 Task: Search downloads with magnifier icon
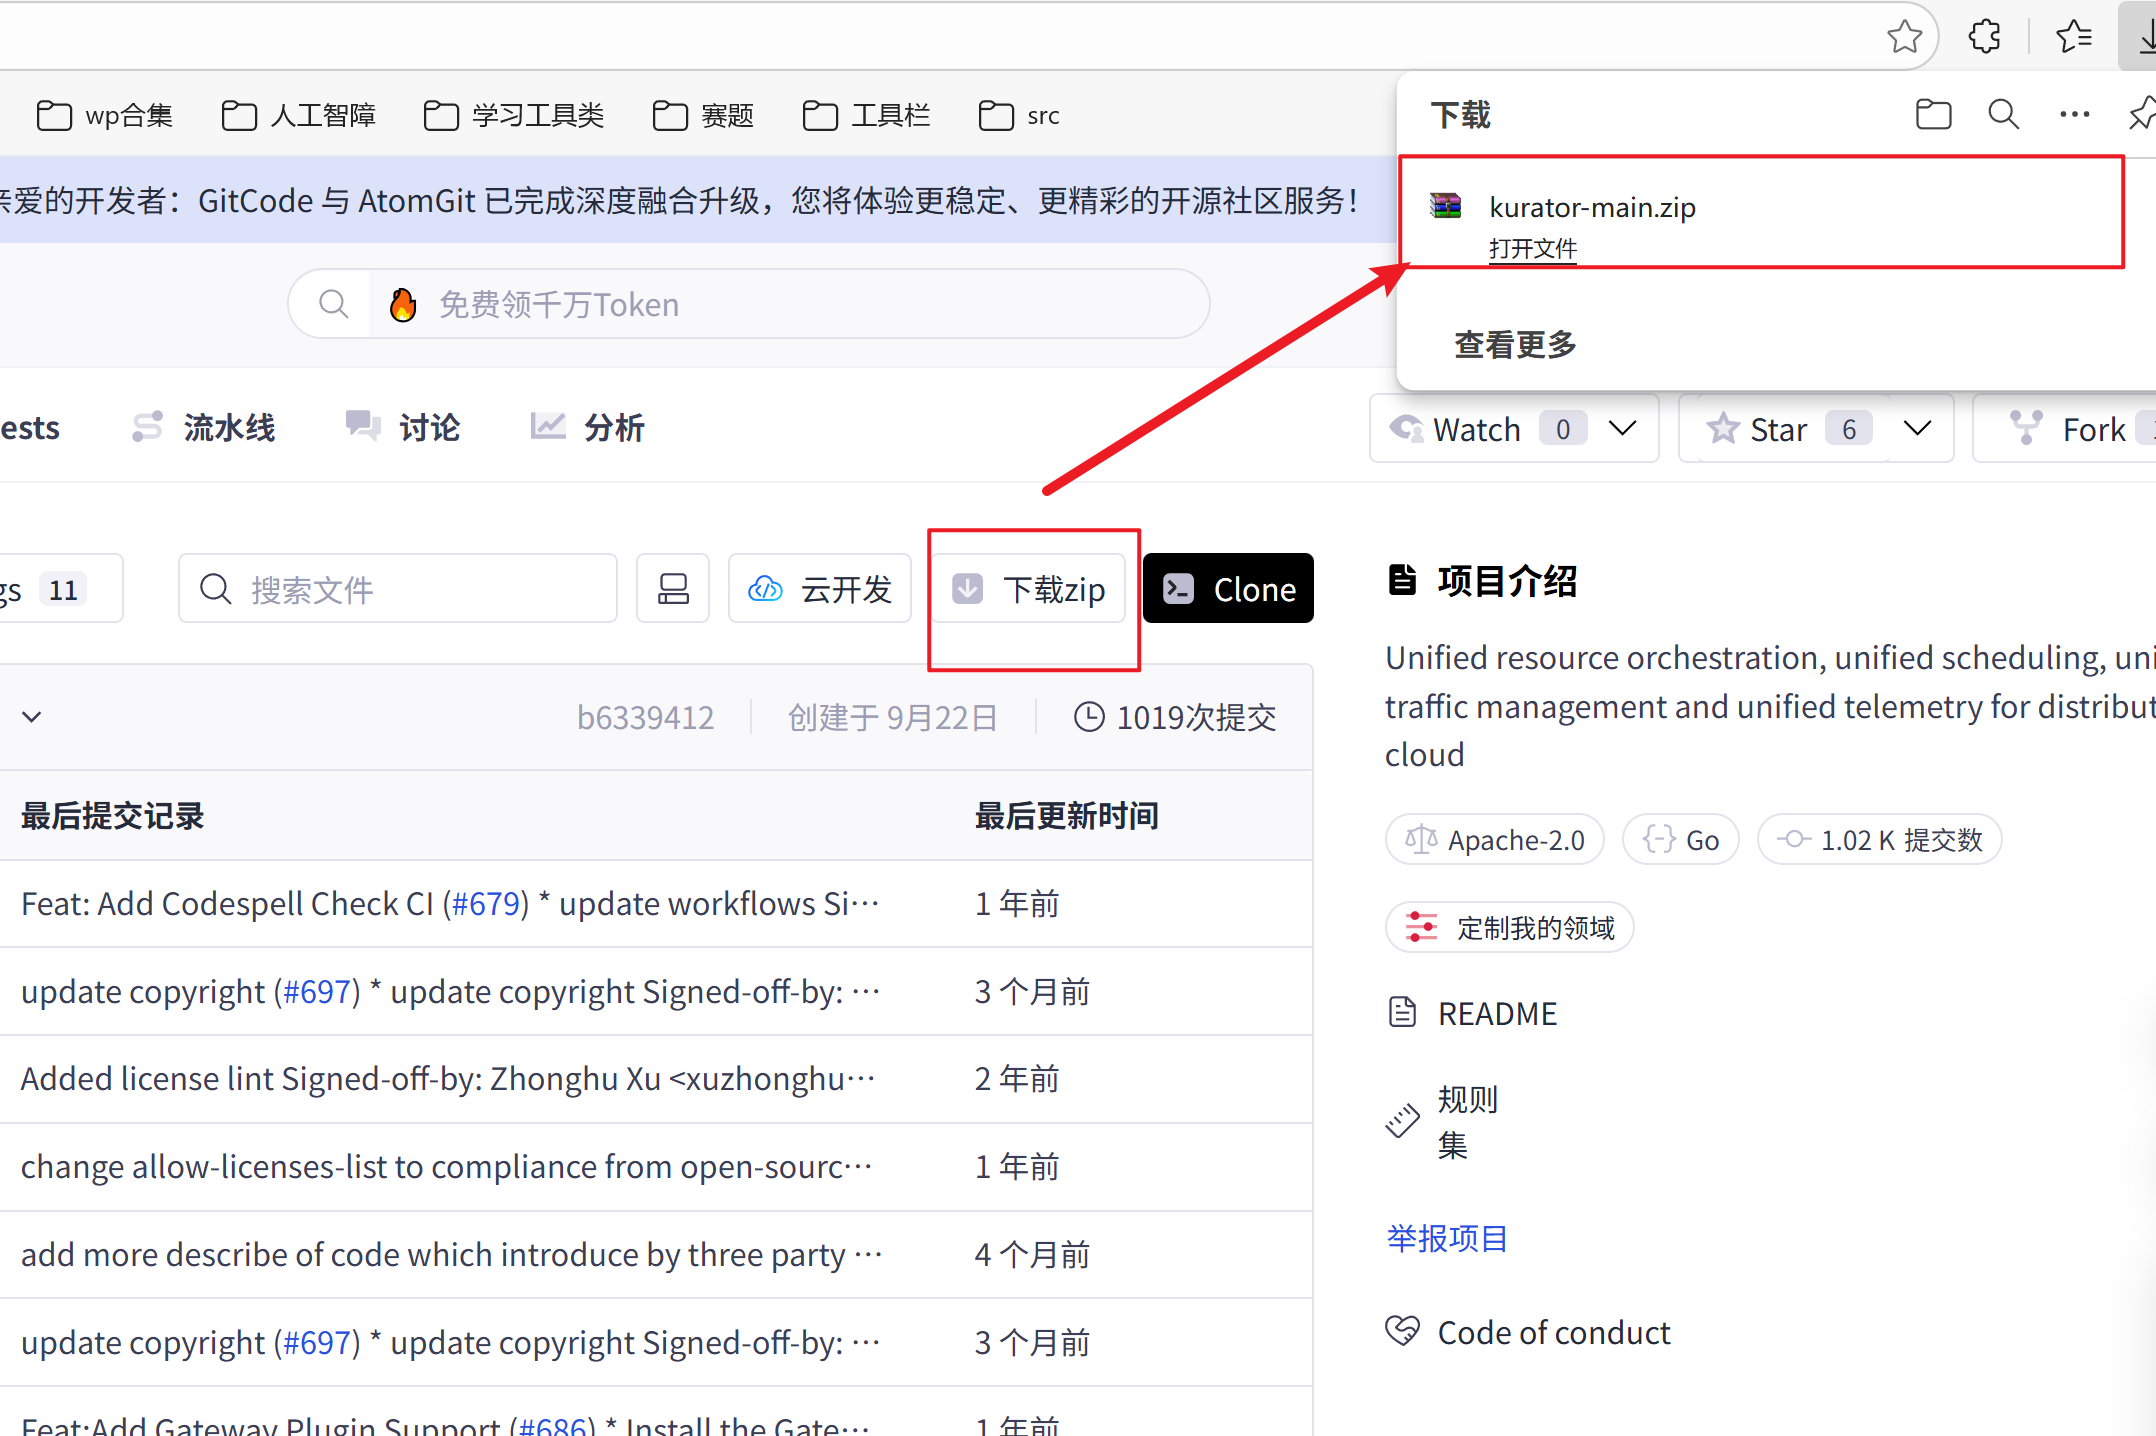tap(2003, 115)
